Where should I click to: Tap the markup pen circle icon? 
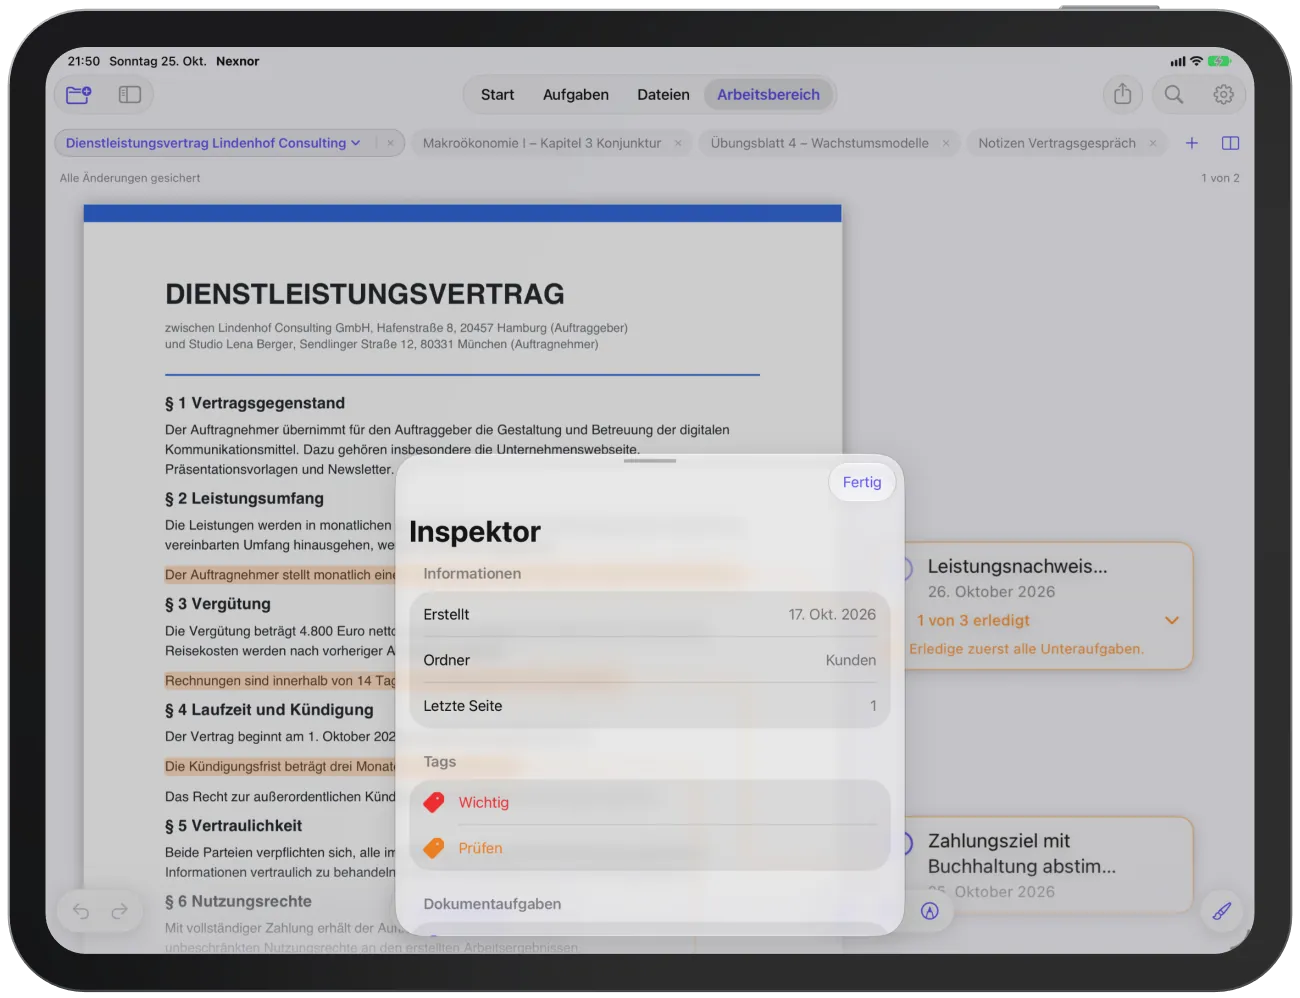coord(930,911)
